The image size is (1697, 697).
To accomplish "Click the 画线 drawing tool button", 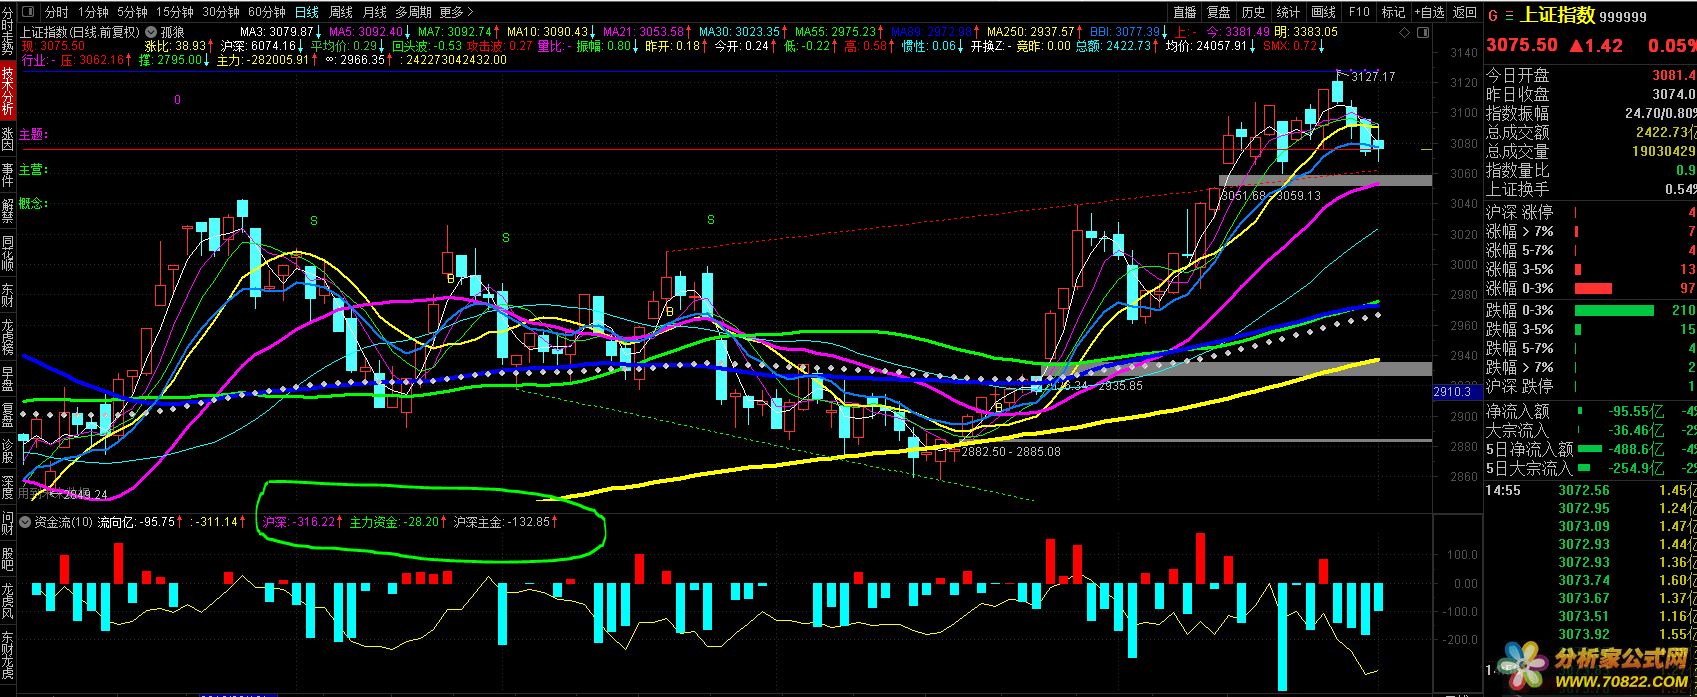I will tap(1323, 12).
